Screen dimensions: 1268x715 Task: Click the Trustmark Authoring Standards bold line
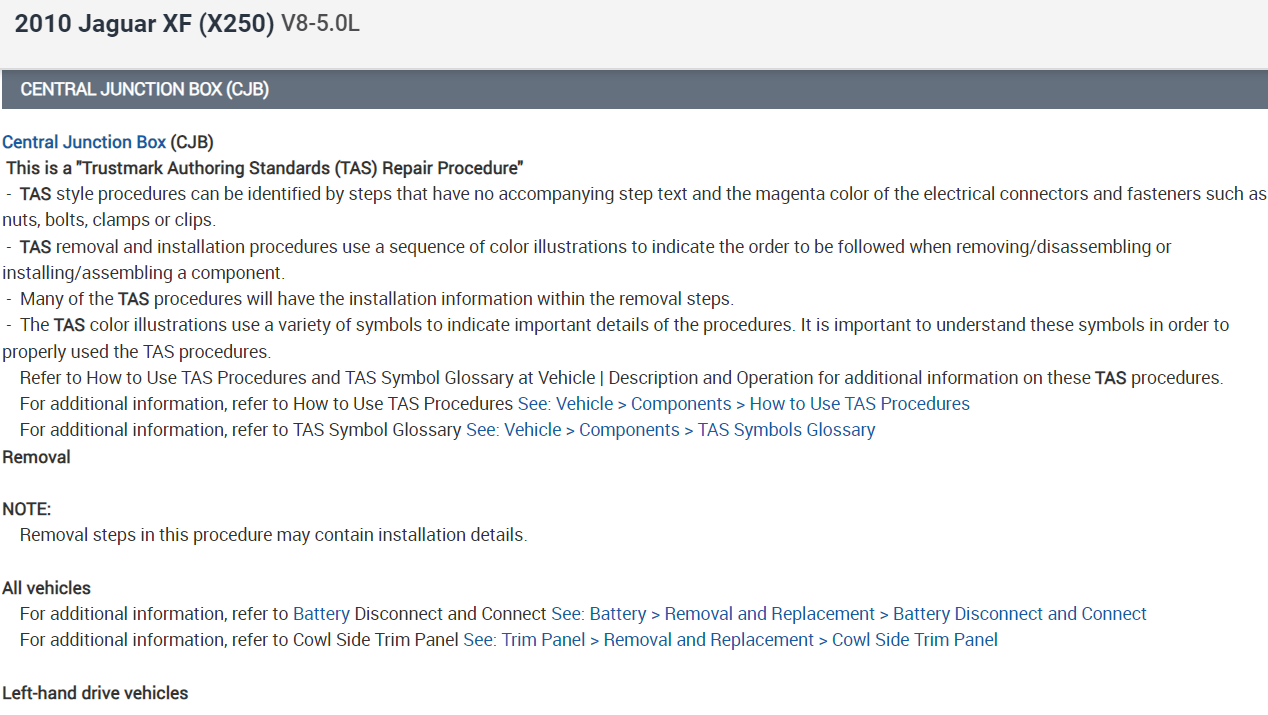tap(265, 168)
